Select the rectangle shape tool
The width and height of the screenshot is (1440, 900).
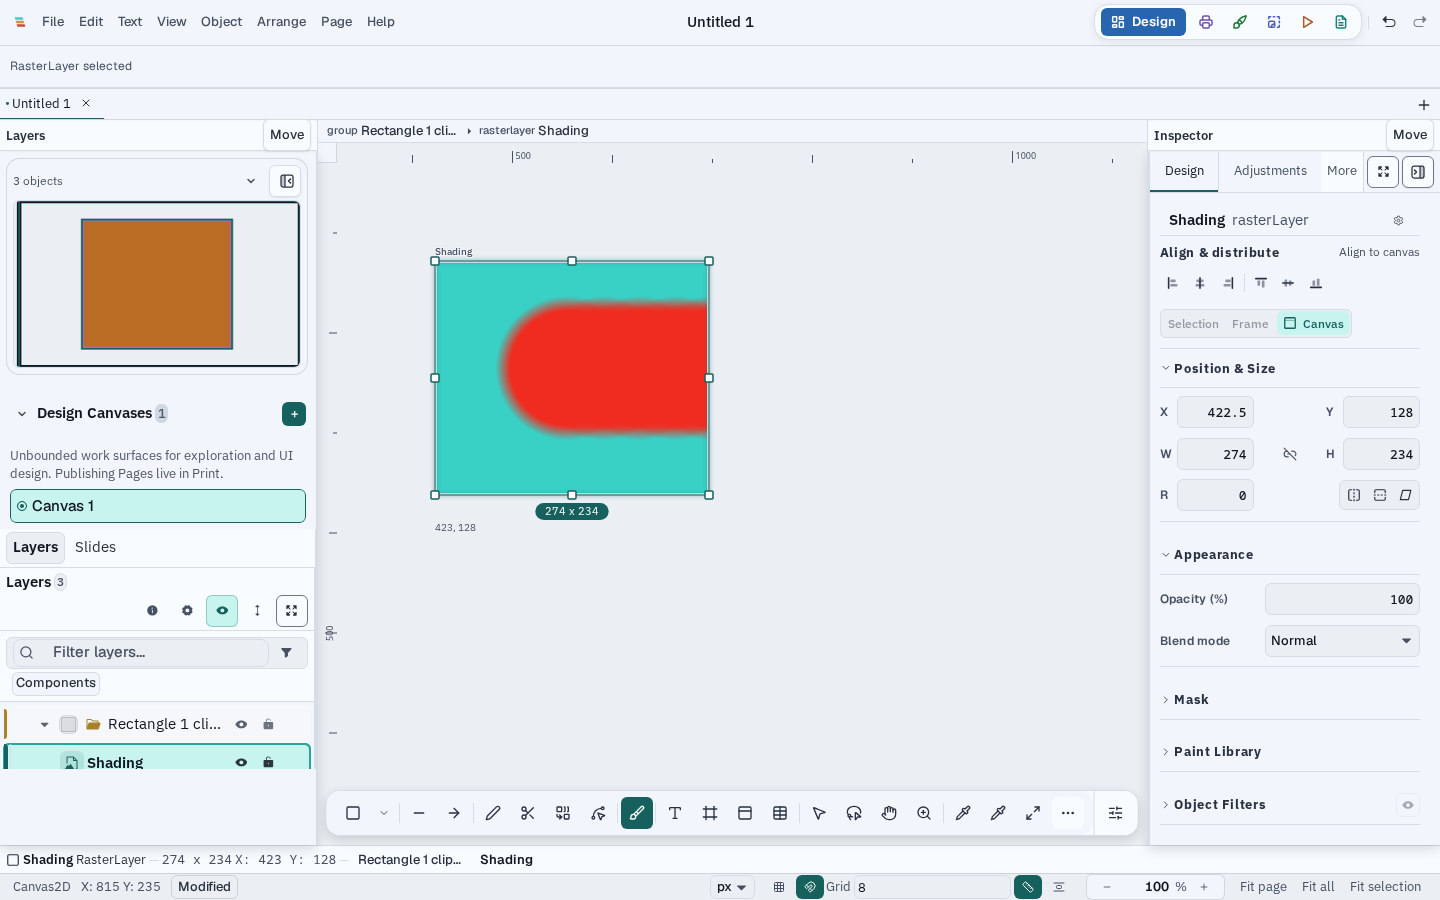pyautogui.click(x=353, y=813)
